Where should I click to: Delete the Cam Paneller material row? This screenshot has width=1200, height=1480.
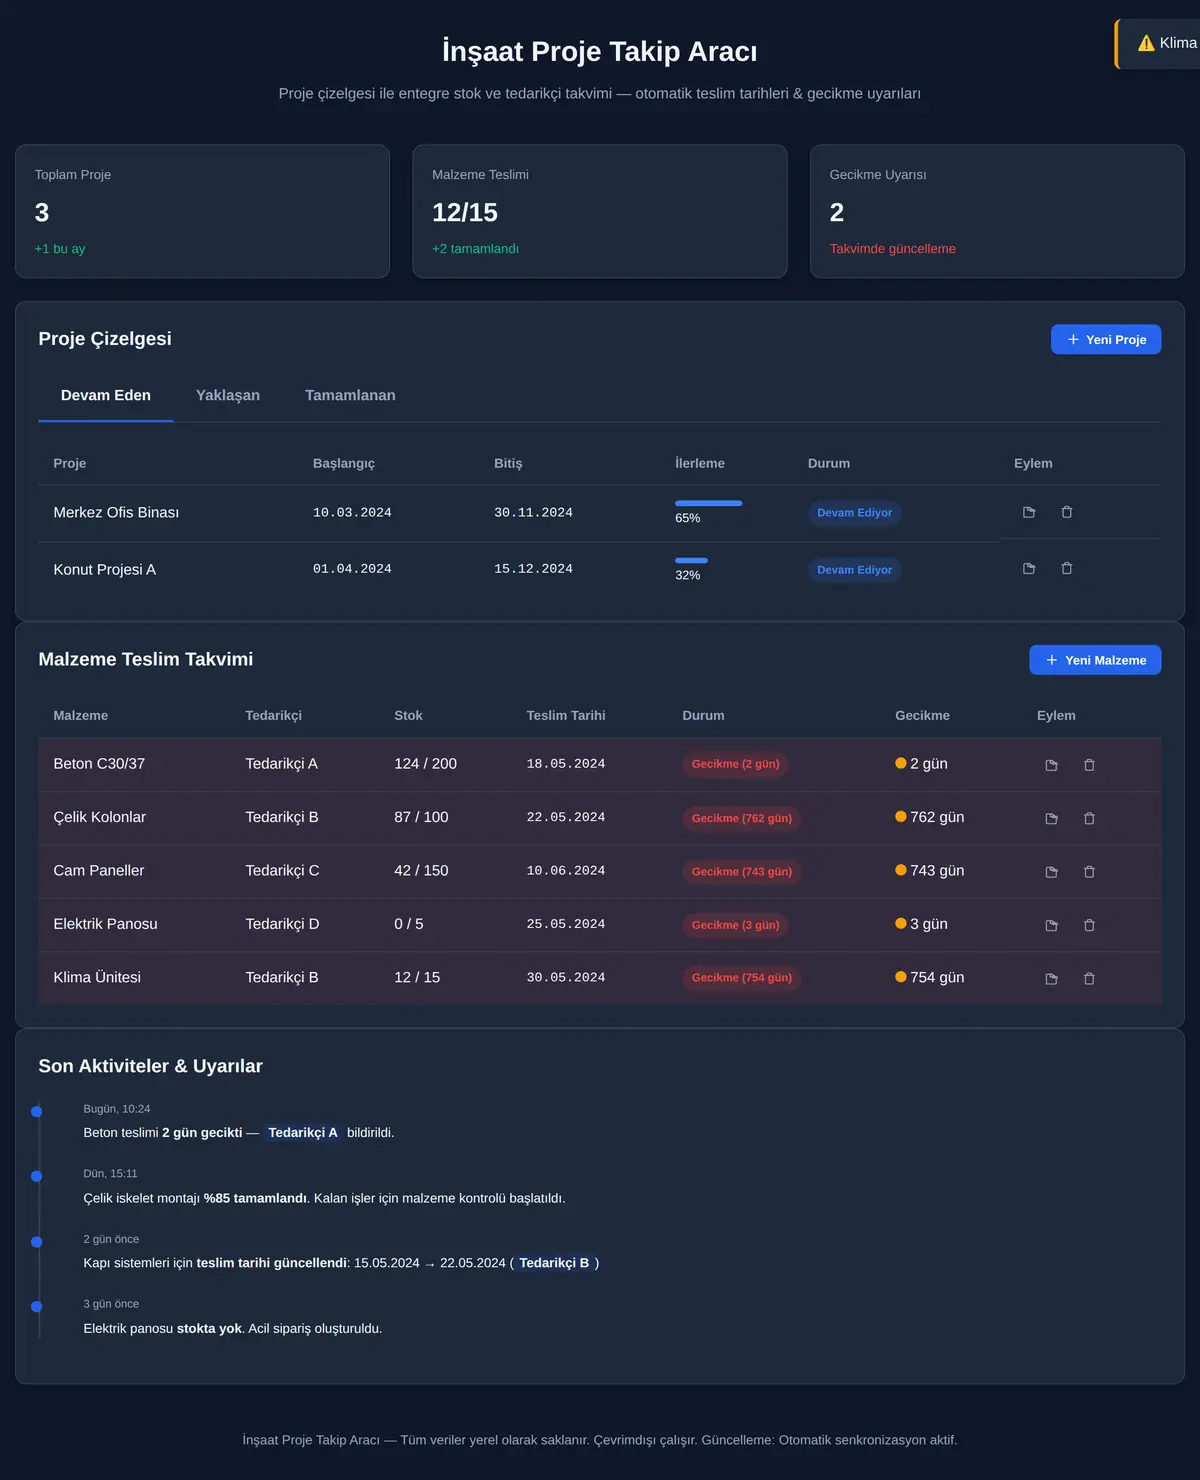click(1089, 872)
